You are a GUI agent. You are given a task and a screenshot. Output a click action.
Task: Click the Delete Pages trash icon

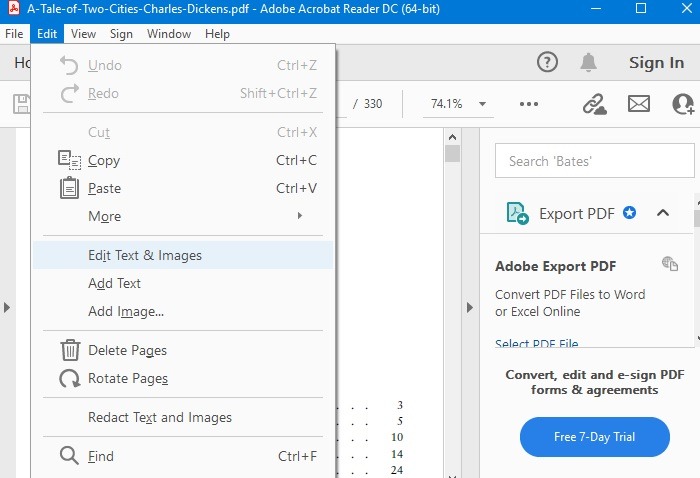point(70,350)
